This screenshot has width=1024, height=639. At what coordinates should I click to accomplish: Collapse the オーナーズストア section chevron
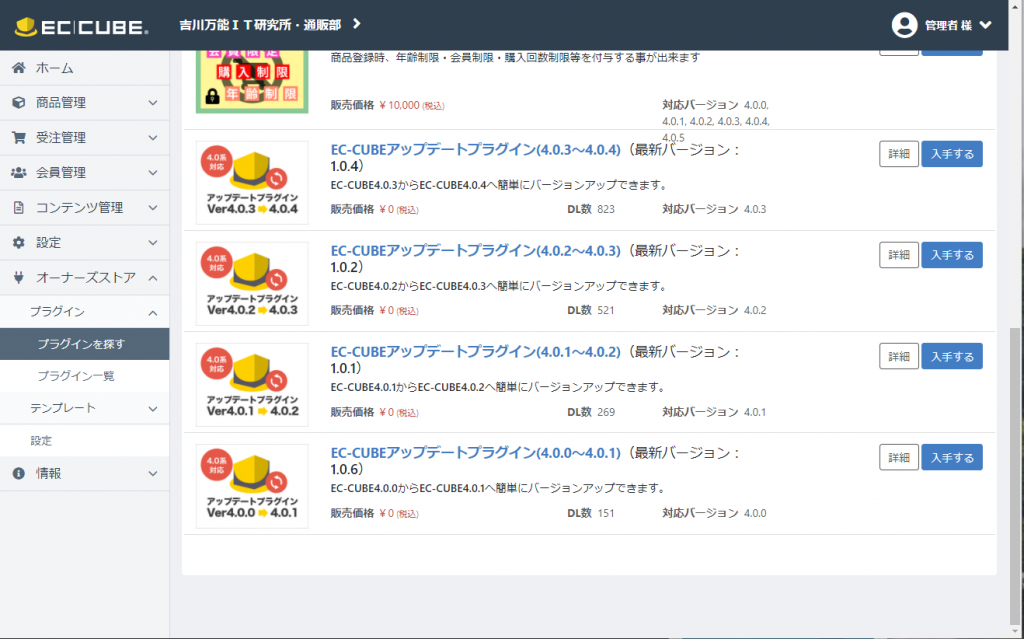(x=153, y=278)
